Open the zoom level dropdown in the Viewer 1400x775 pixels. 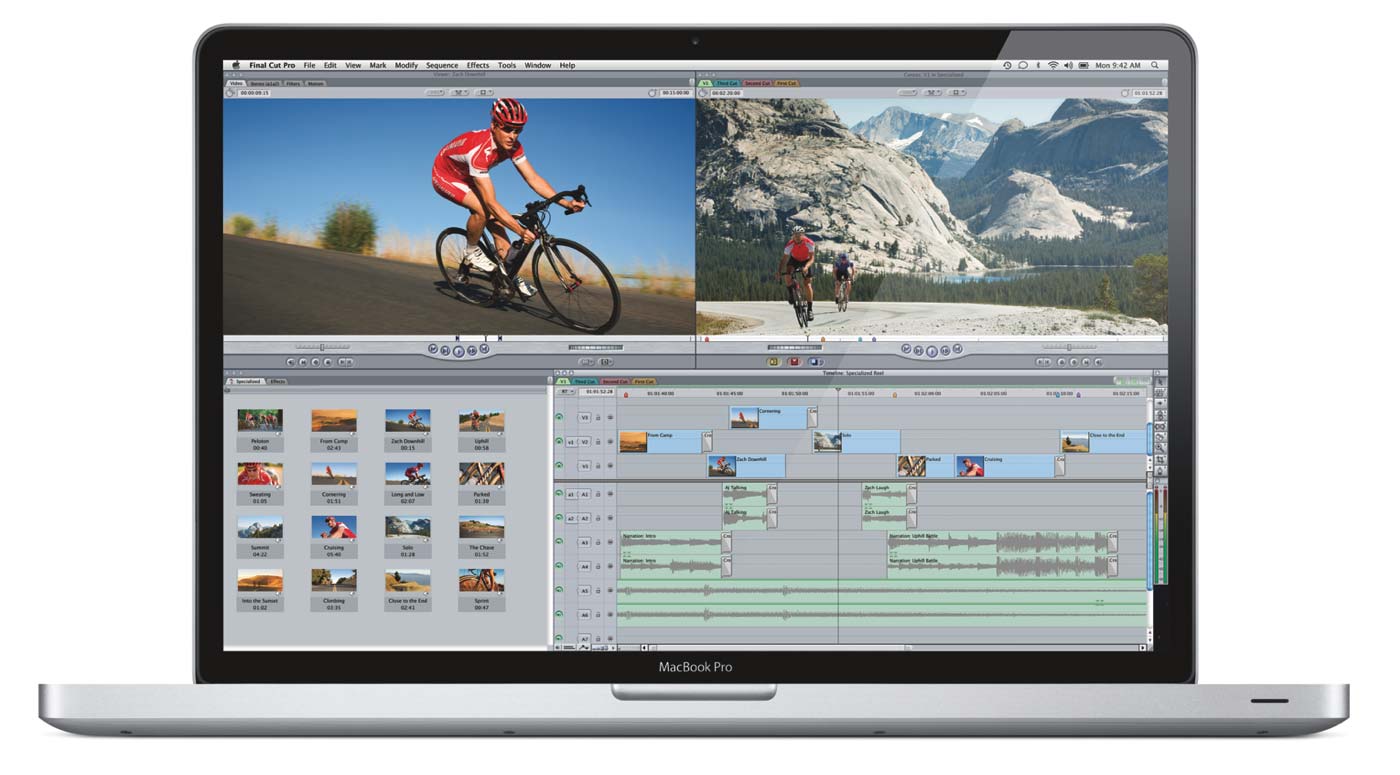coord(433,91)
